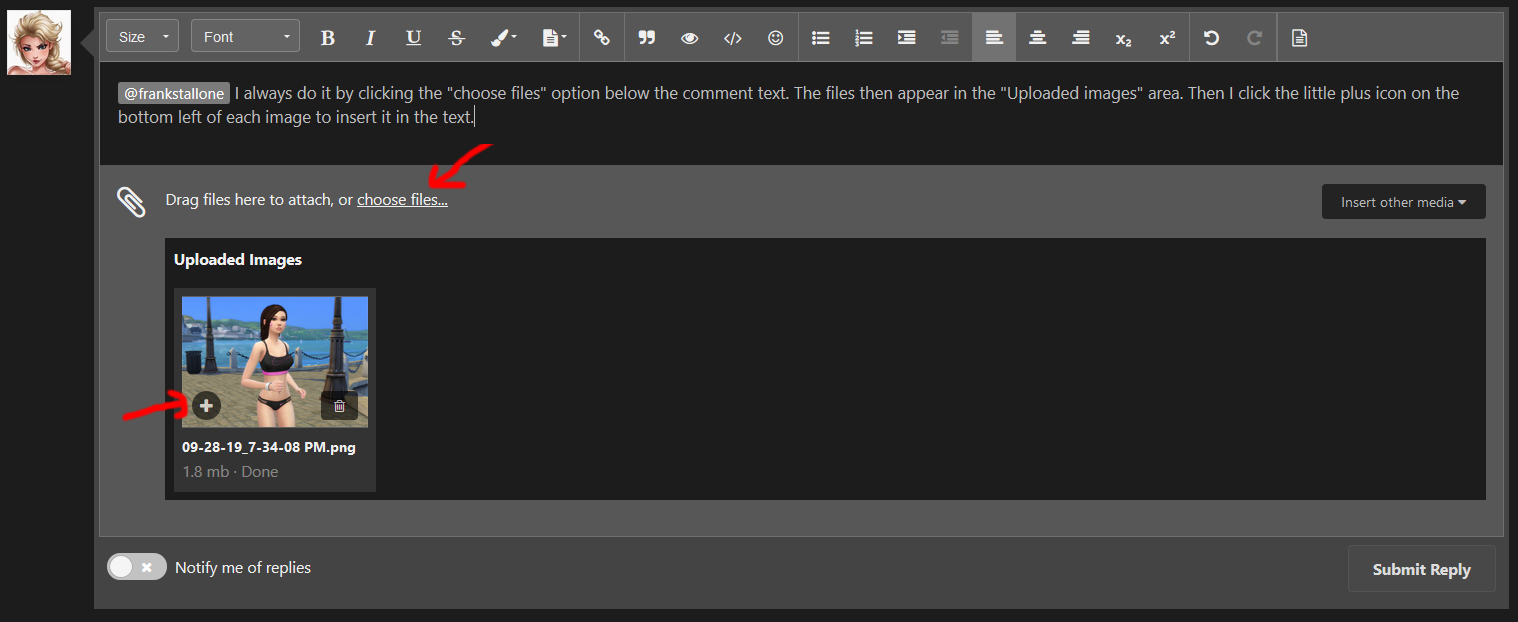1518x622 pixels.
Task: Increase text indent
Action: [907, 38]
